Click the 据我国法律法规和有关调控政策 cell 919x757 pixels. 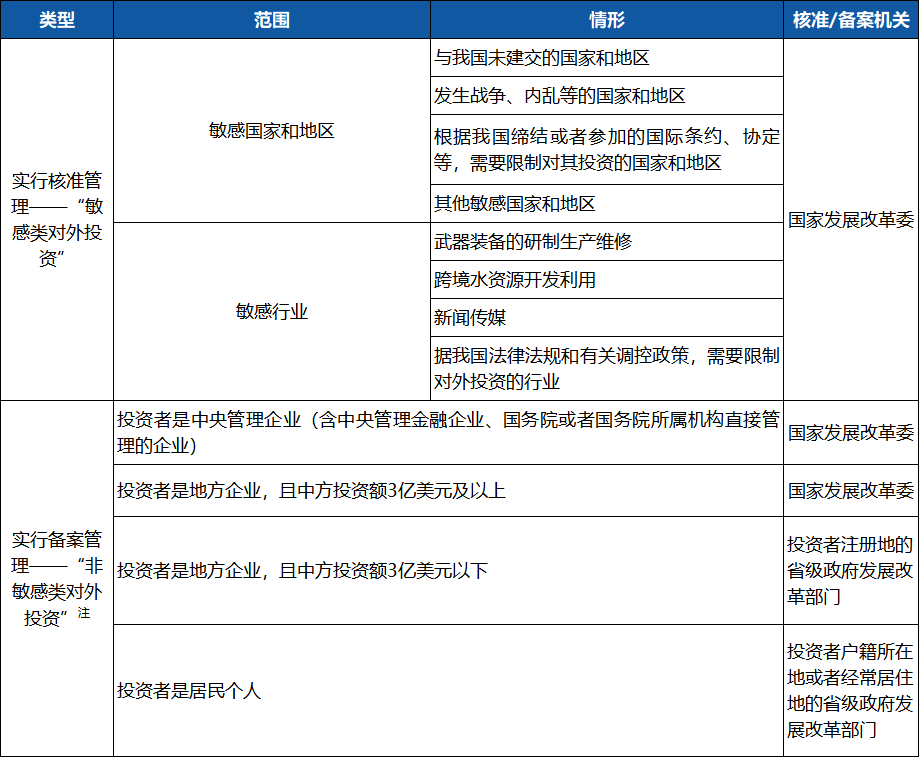[x=607, y=369]
